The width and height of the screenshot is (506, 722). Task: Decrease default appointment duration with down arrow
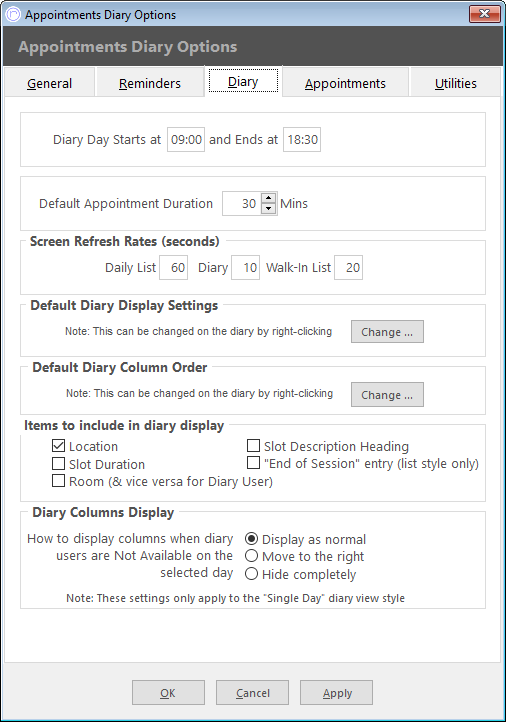pos(268,209)
